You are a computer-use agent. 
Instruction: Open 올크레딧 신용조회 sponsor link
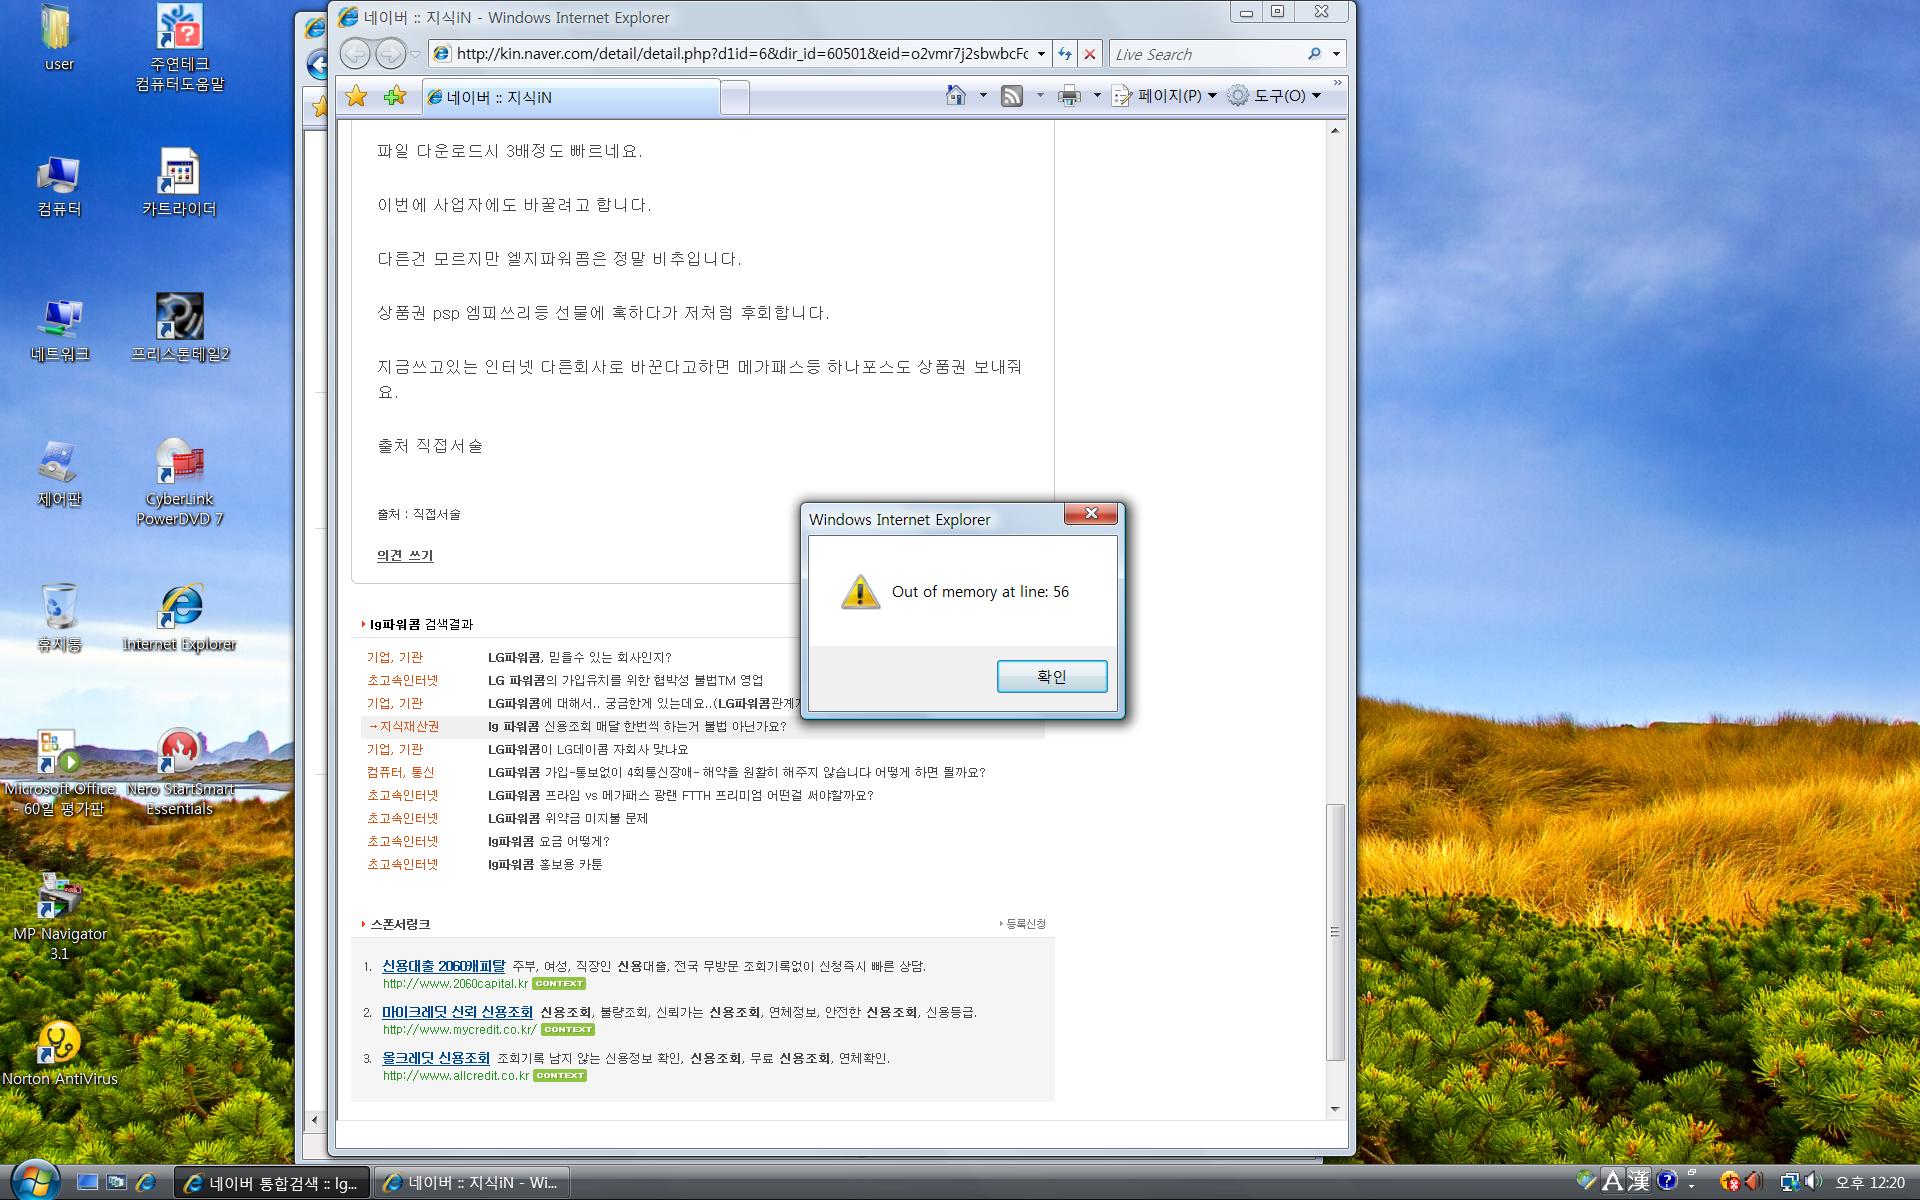coord(436,1058)
